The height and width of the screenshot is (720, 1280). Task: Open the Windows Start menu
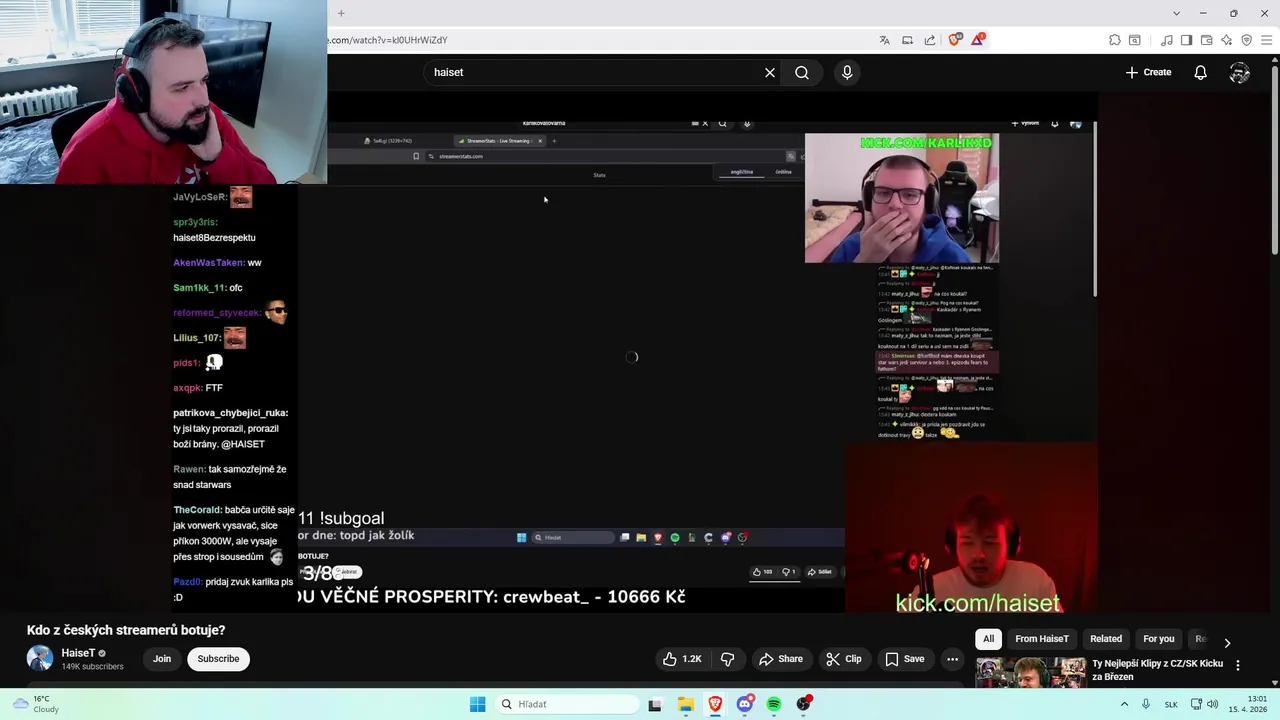[x=478, y=704]
